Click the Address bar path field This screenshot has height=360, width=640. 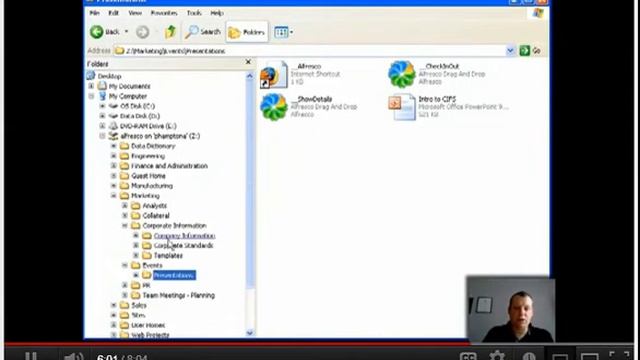(x=309, y=51)
